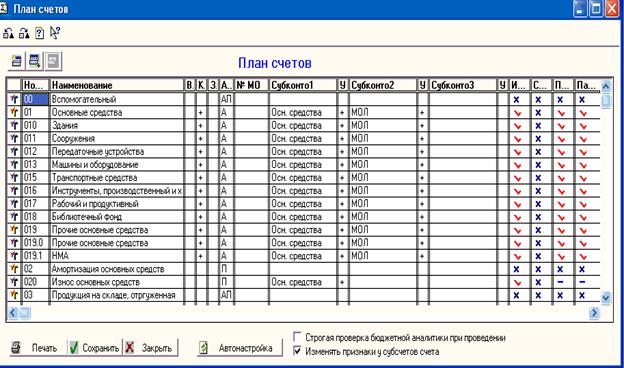Image resolution: width=624 pixels, height=368 pixels.
Task: Toggle Изменять признаки у субсчетов счета checkbox
Action: point(297,351)
